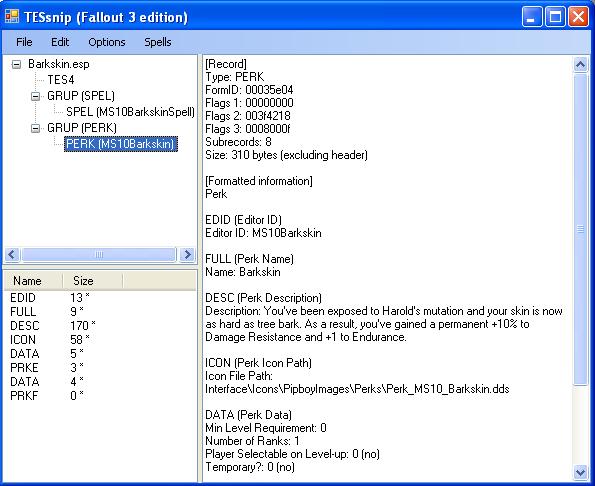Select the ICON subrecord row
The width and height of the screenshot is (595, 486).
tap(100, 340)
